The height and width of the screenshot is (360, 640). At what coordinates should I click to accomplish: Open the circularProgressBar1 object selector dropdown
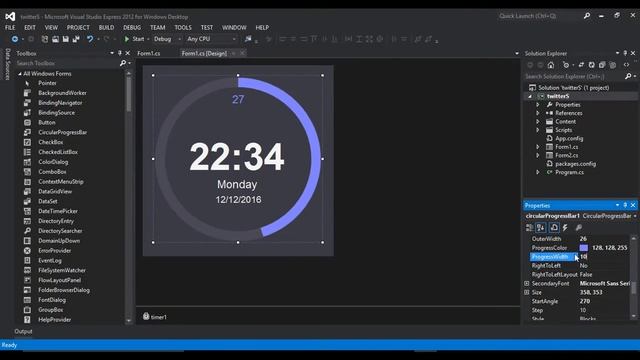(x=635, y=216)
